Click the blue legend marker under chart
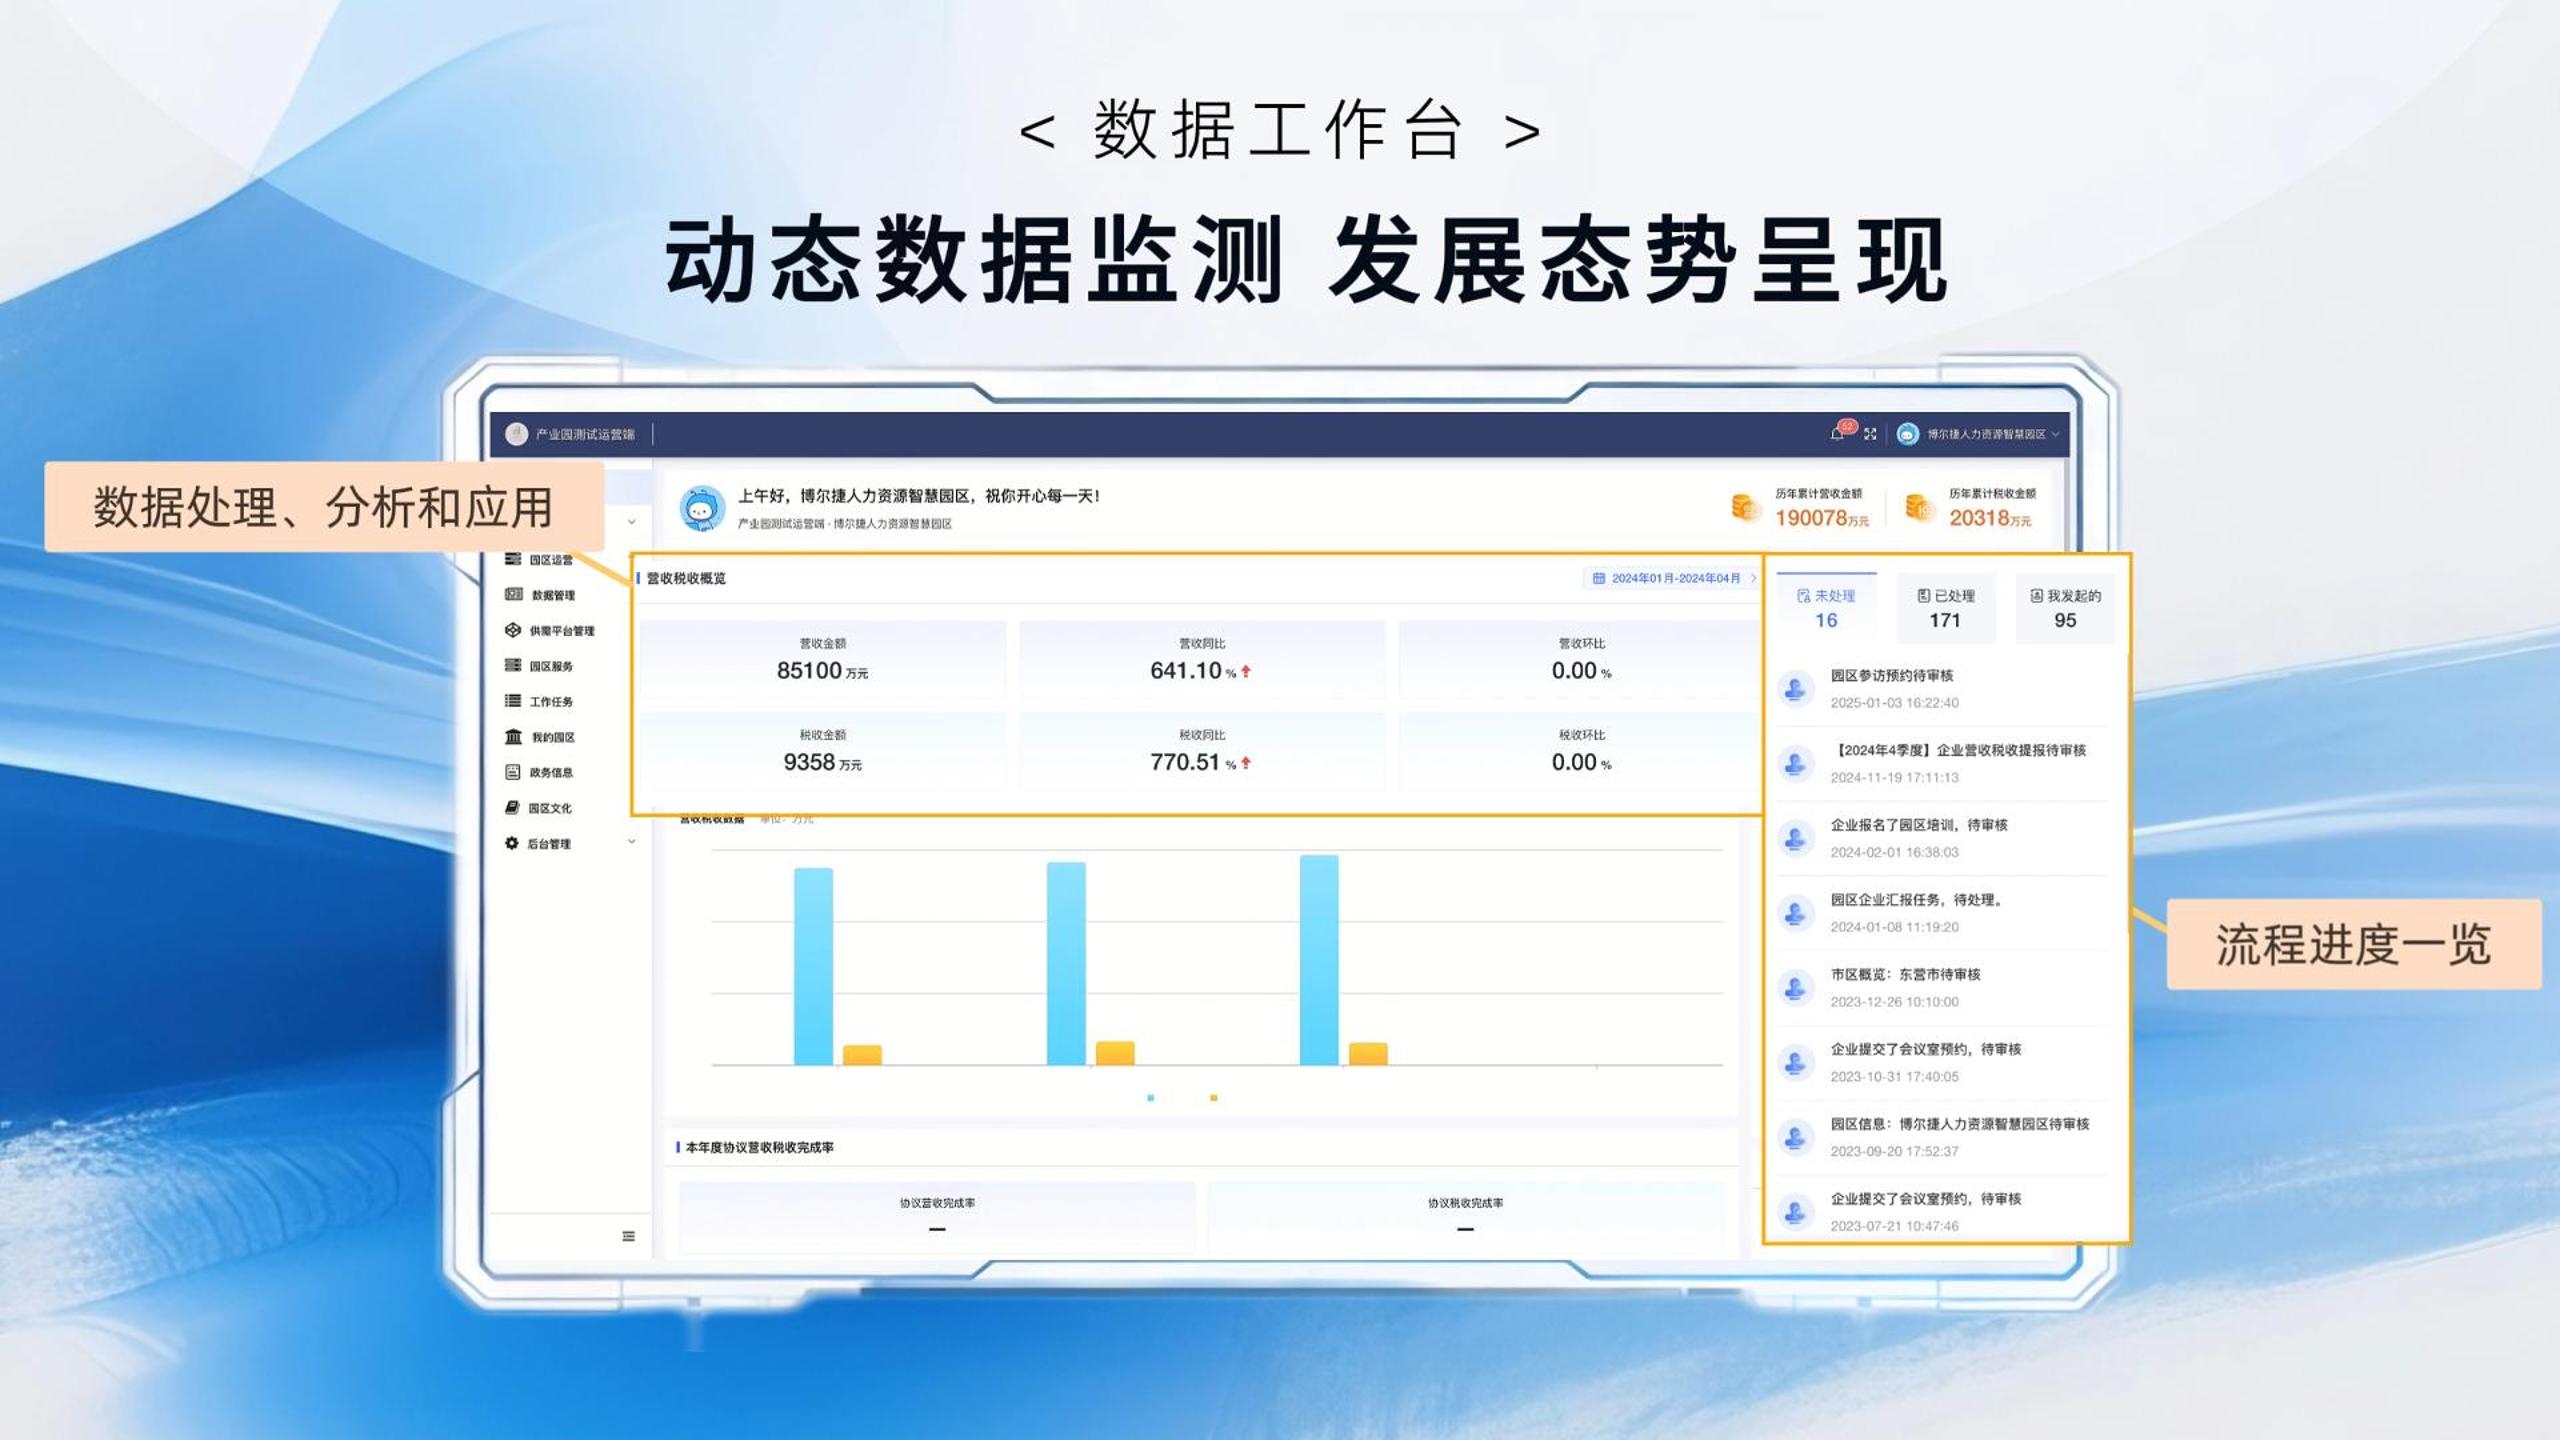Screen dimensions: 2560x1440 (x=1151, y=1098)
